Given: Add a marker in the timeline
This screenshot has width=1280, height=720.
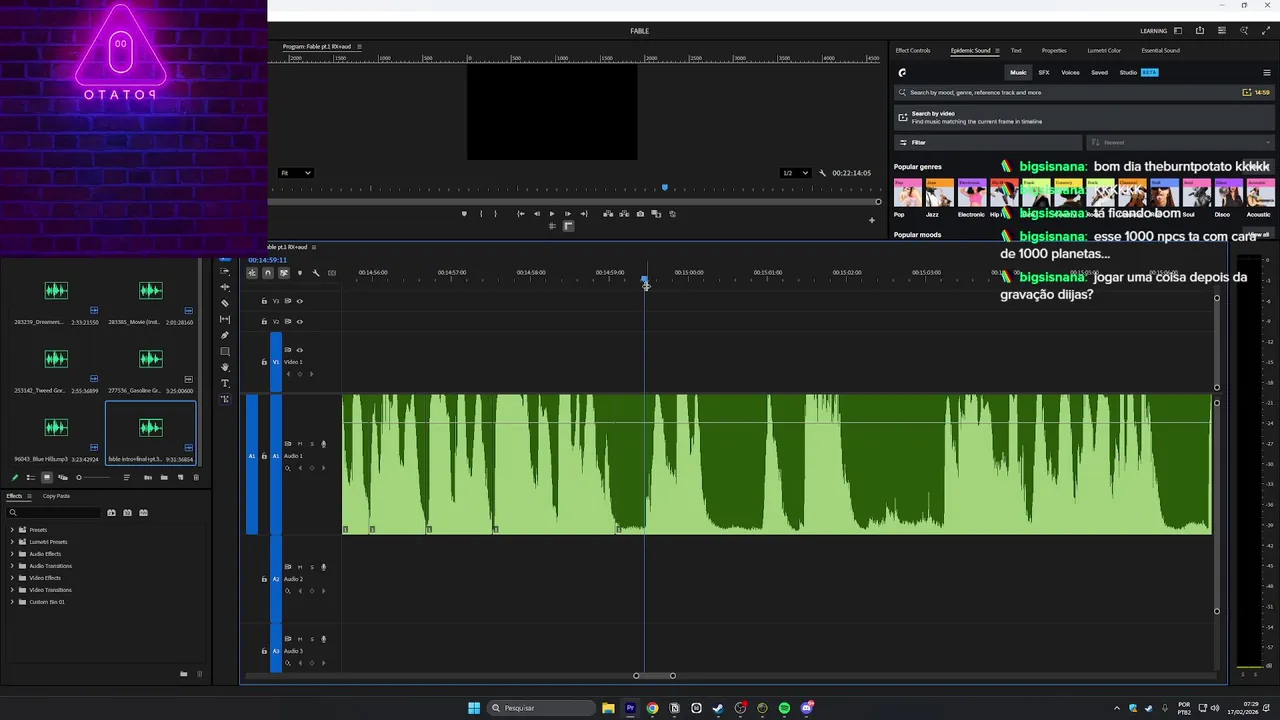Looking at the screenshot, I should 299,273.
